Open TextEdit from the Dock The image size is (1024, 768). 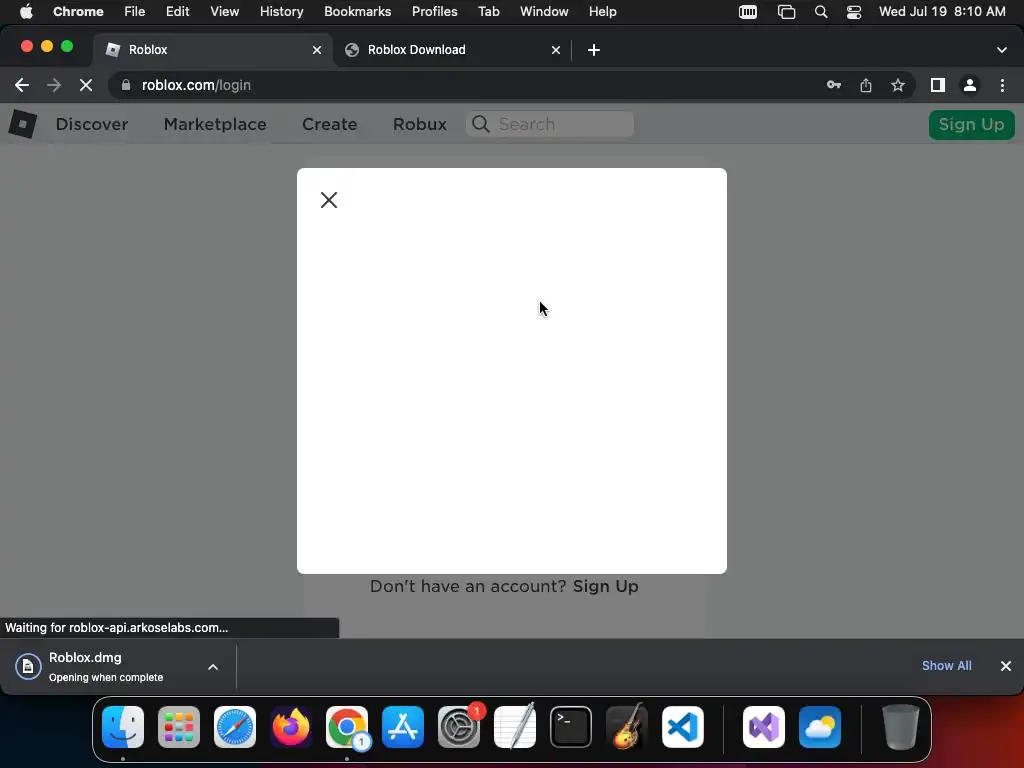tap(515, 727)
